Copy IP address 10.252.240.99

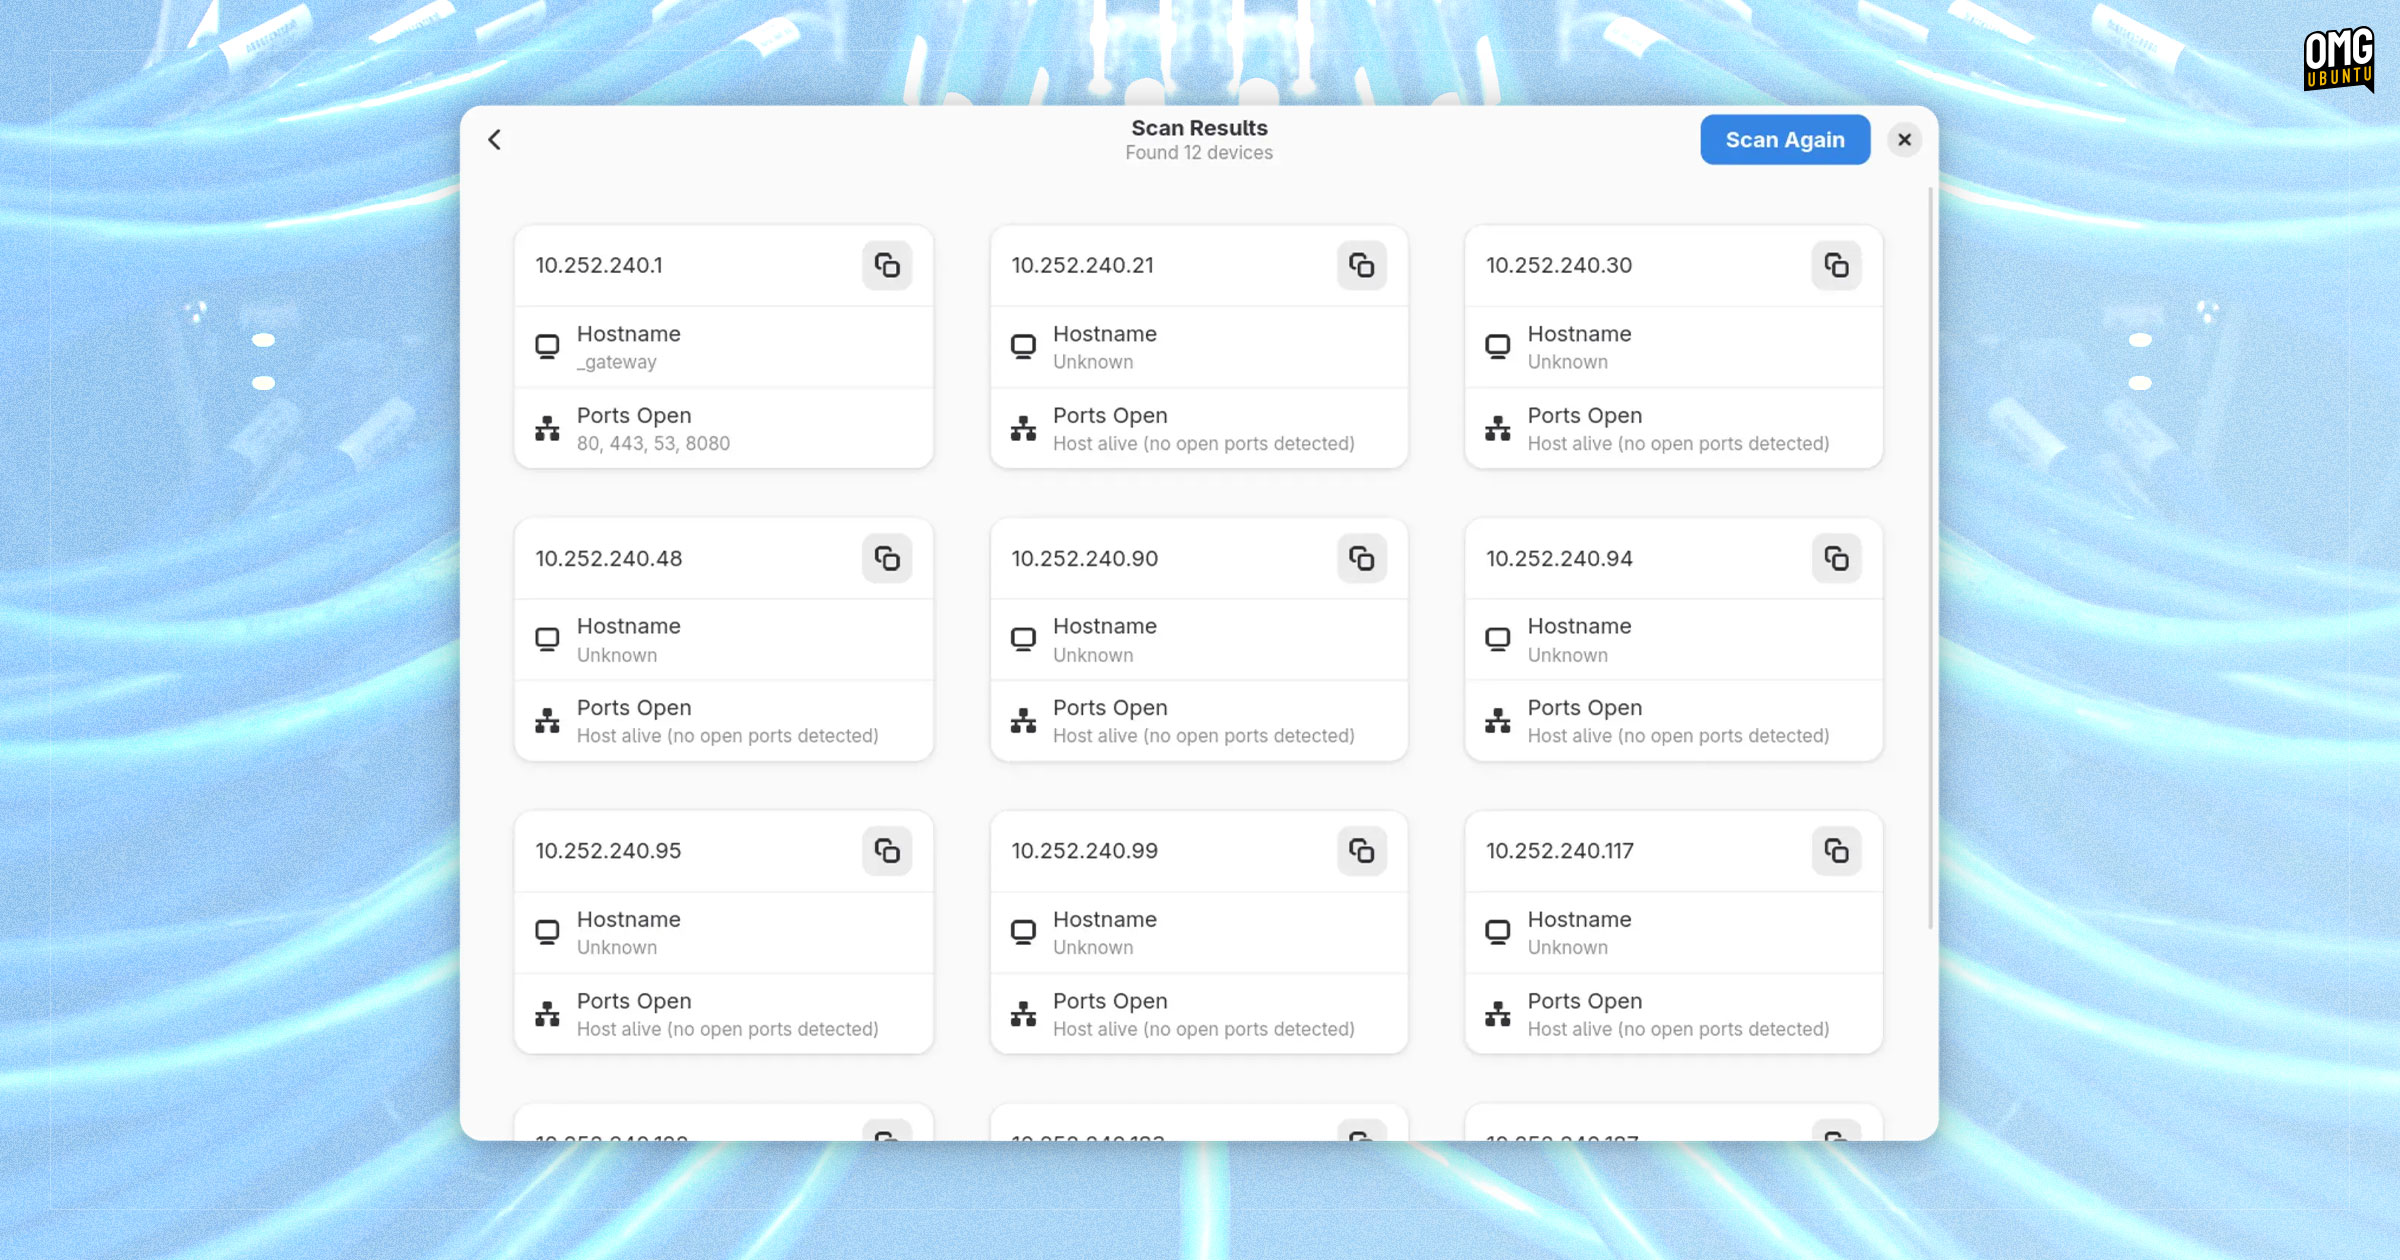tap(1361, 851)
